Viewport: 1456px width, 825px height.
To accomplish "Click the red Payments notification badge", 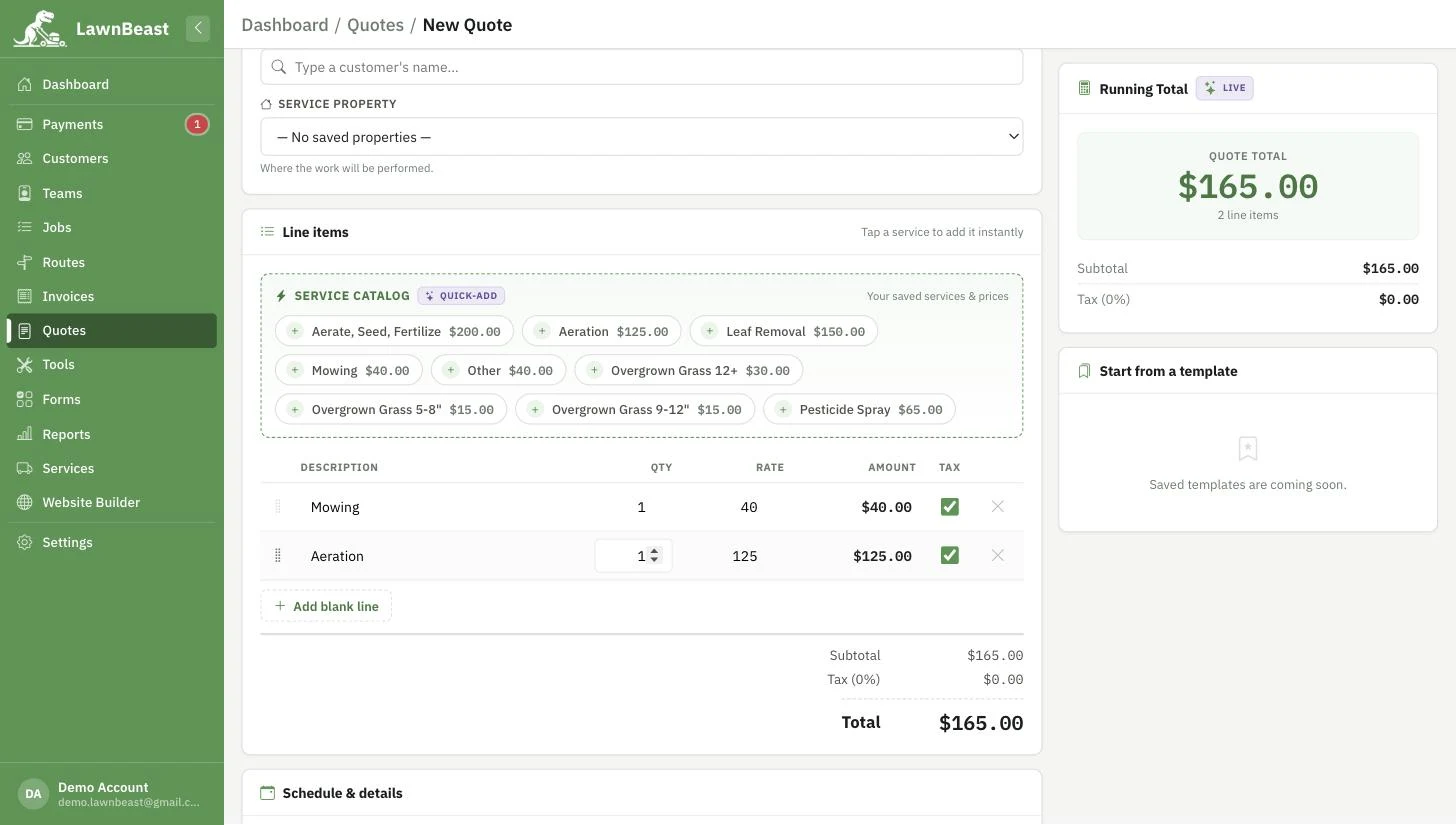I will [197, 124].
